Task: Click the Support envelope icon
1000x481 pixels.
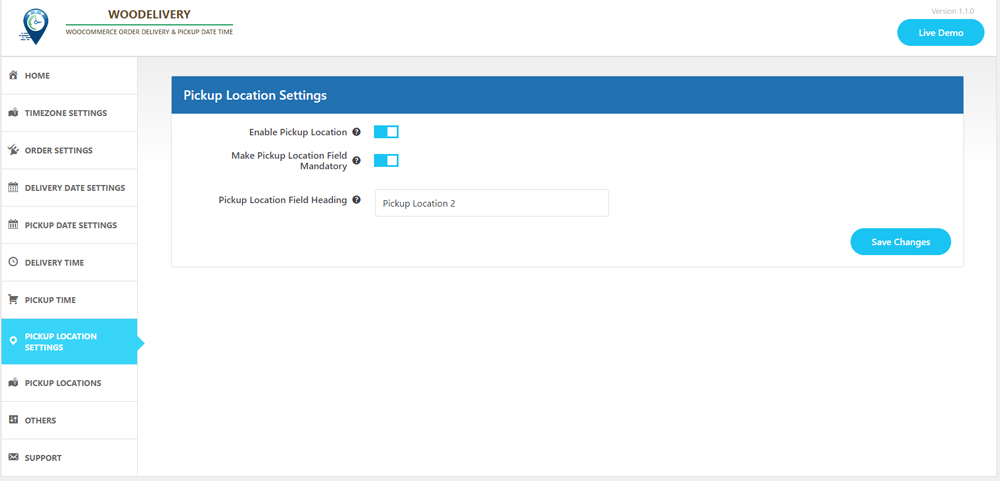Action: pyautogui.click(x=13, y=458)
